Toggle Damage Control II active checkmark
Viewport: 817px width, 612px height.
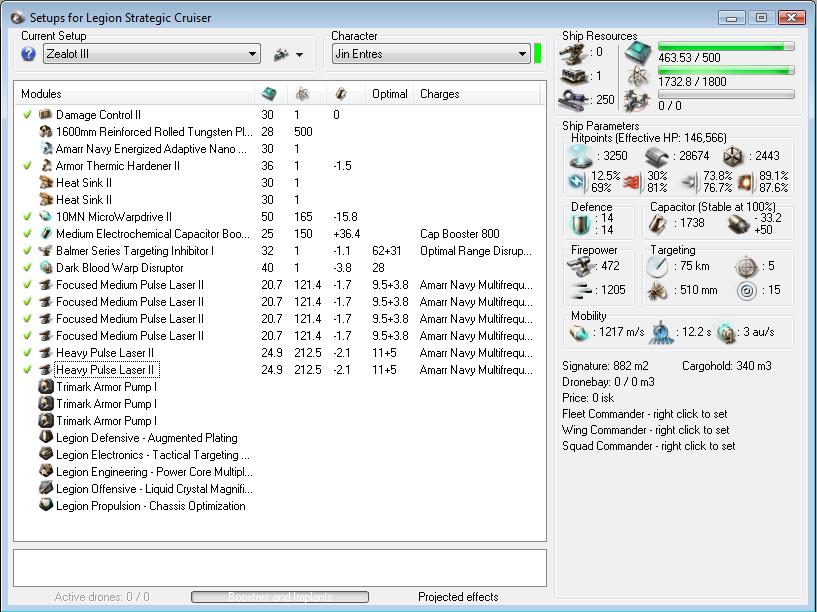(27, 115)
